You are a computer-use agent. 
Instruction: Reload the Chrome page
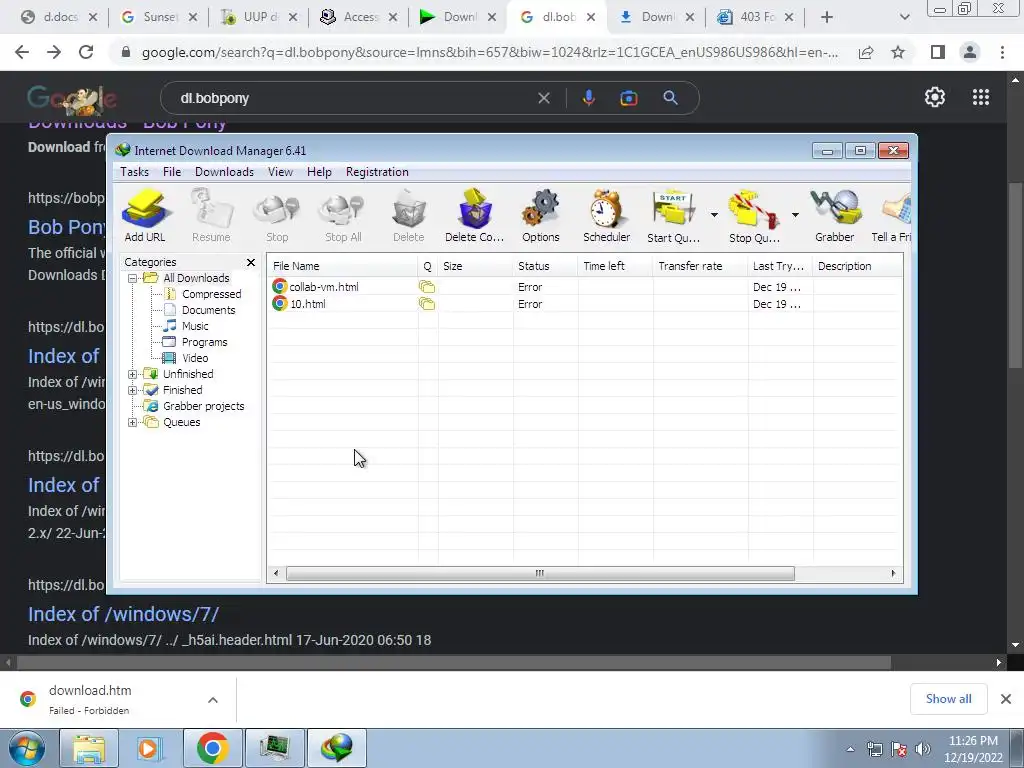coord(86,52)
